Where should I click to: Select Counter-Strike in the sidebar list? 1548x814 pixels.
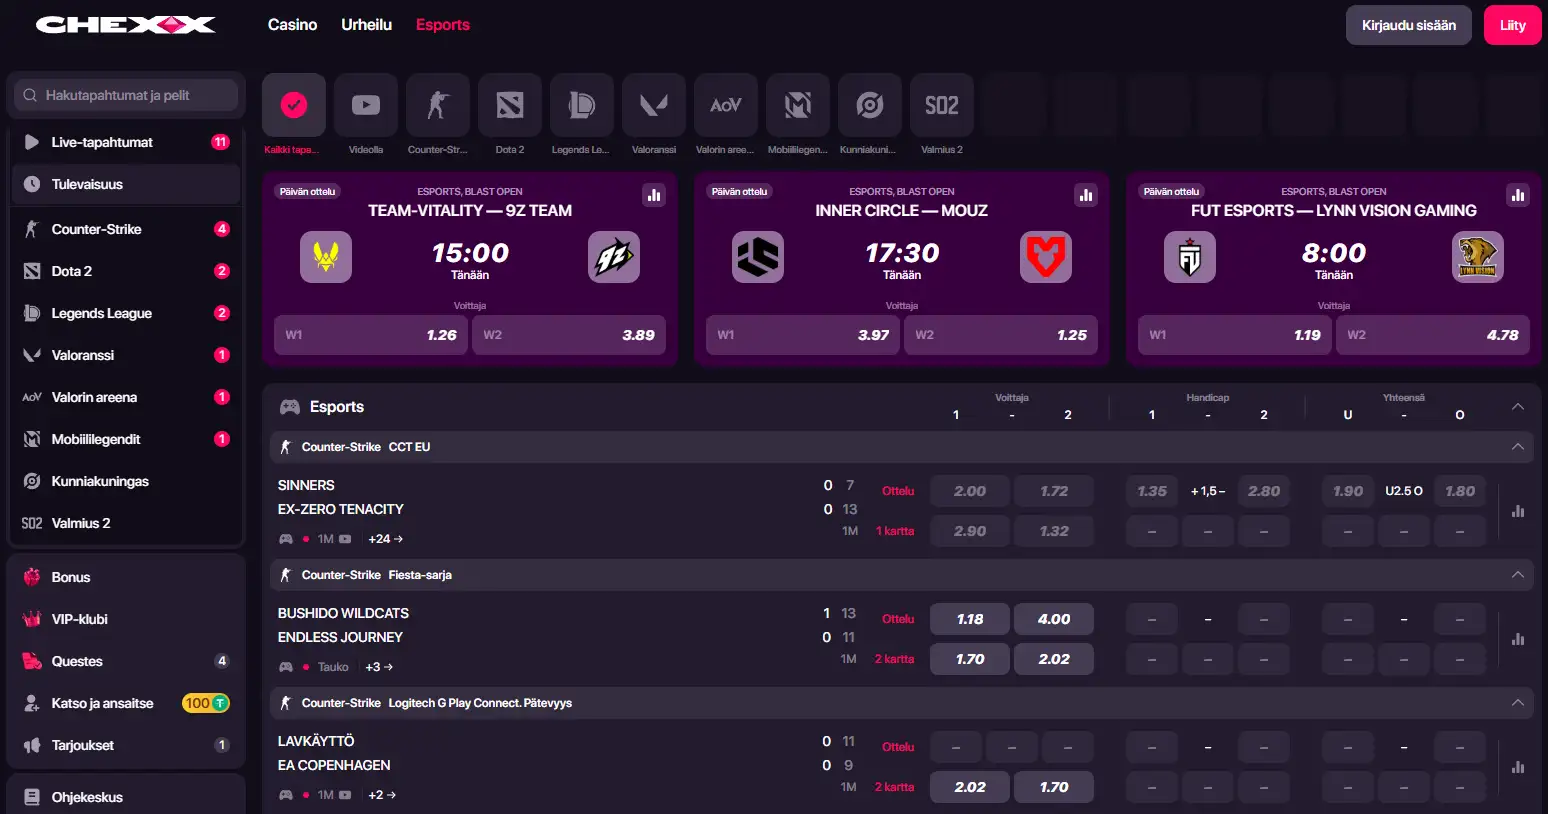[126, 229]
